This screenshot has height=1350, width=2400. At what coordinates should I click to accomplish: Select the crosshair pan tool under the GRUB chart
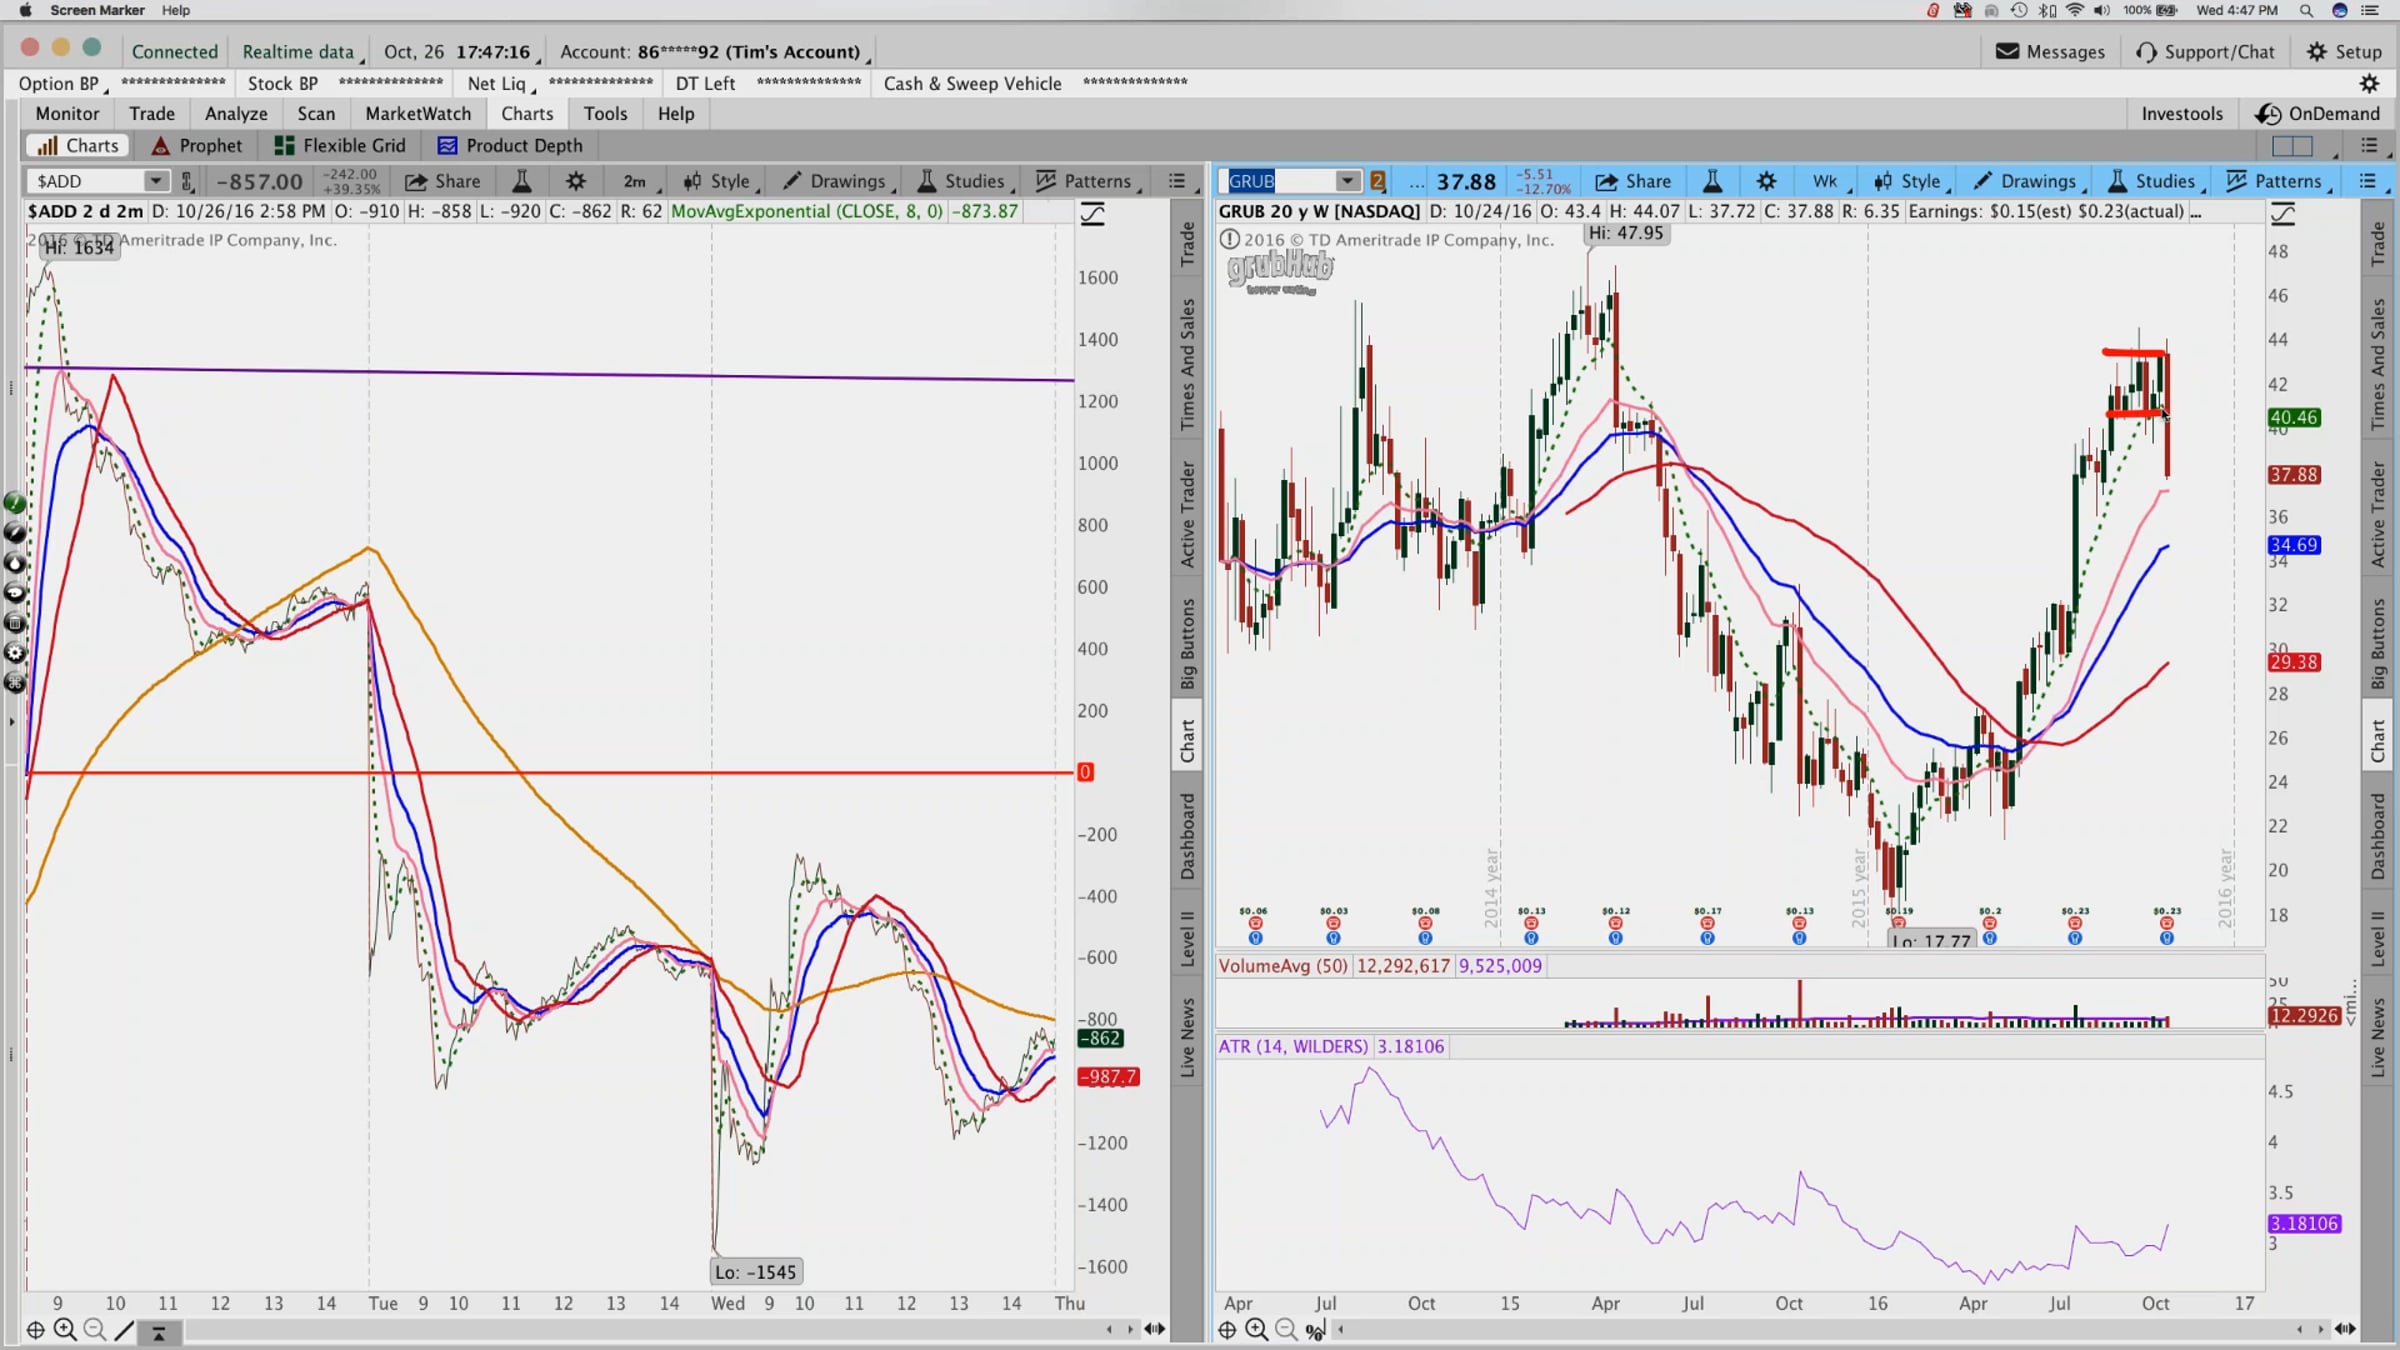click(x=1227, y=1329)
